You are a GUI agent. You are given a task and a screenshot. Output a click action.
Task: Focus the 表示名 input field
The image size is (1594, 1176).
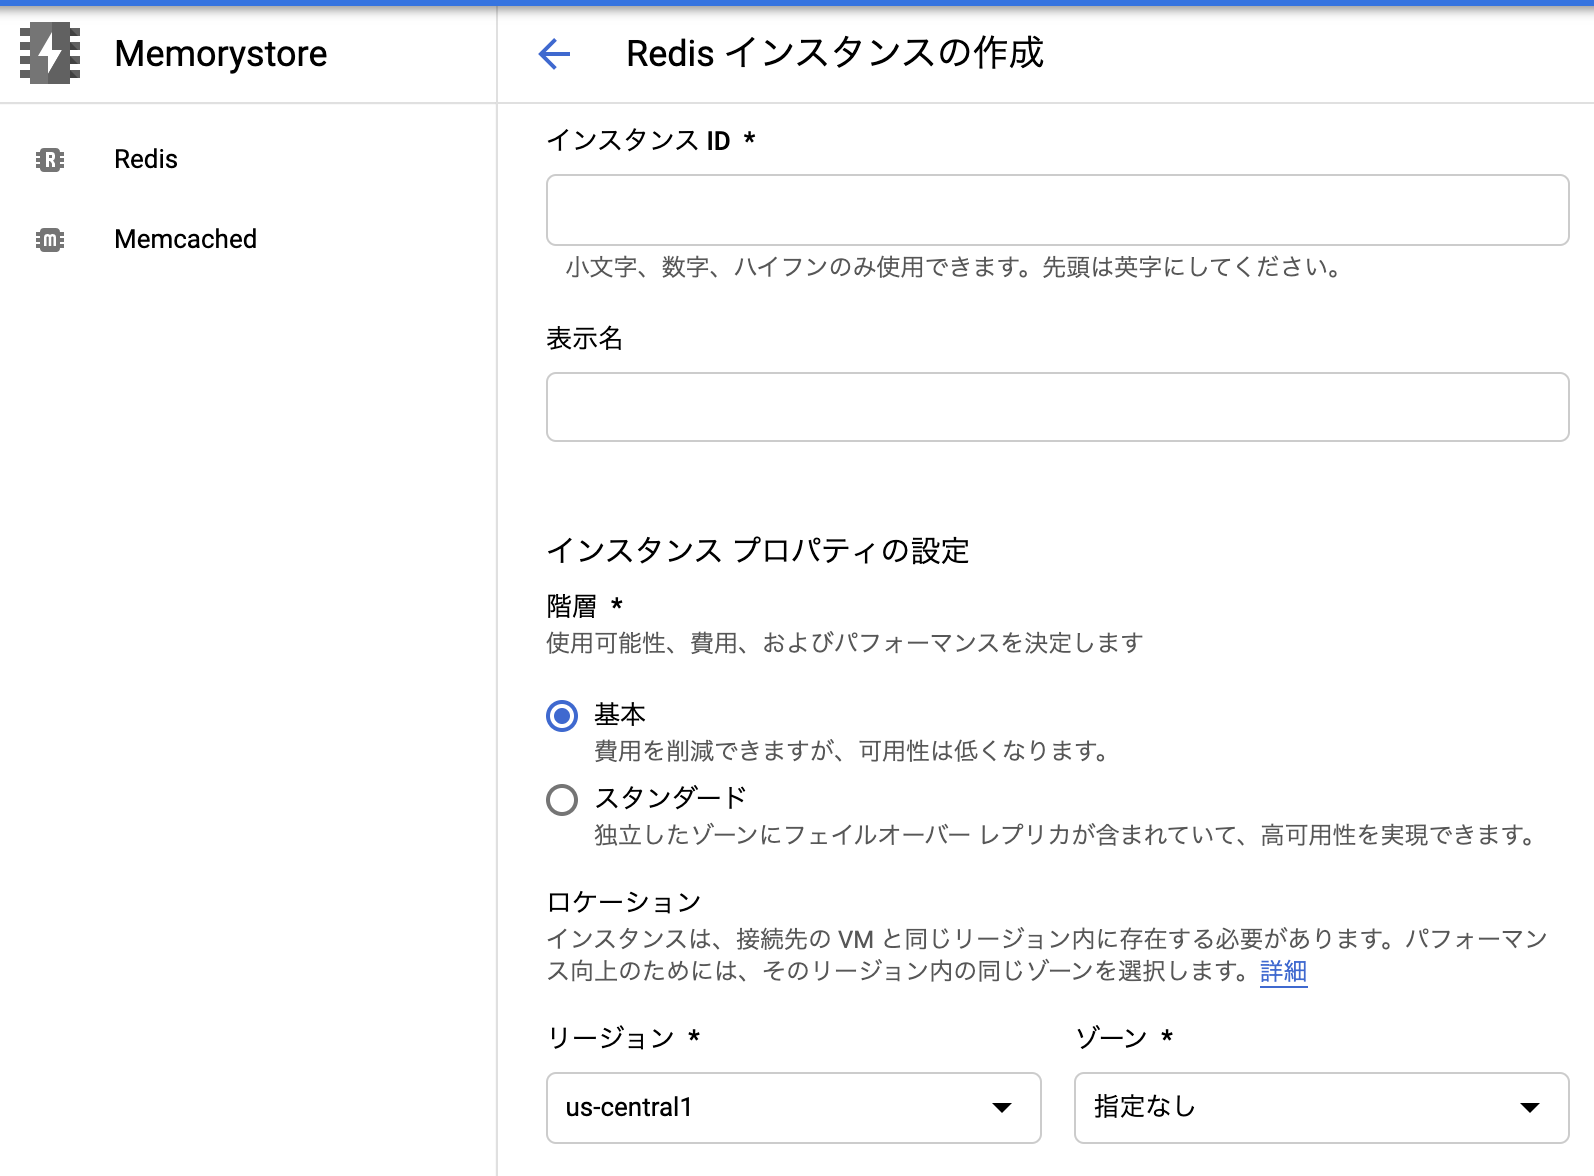click(x=1057, y=407)
